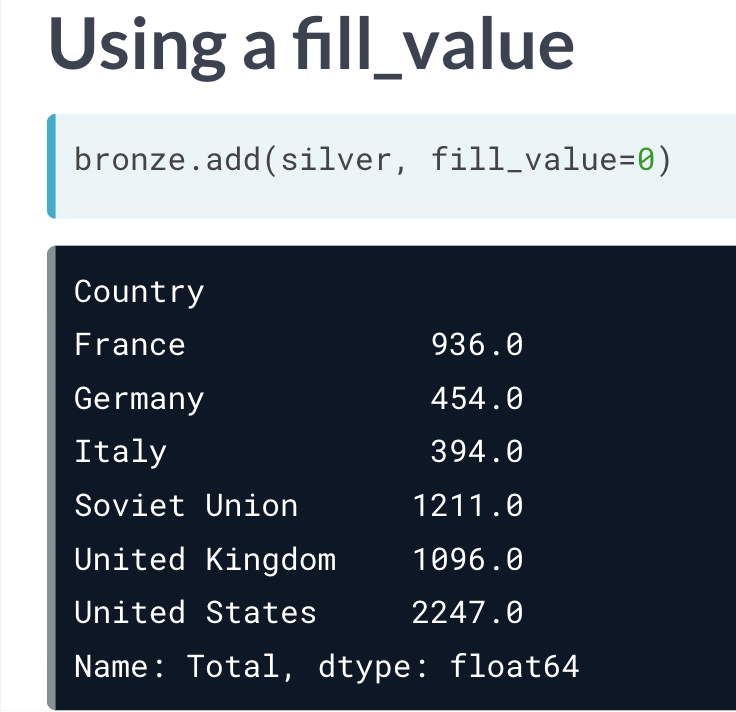736x712 pixels.
Task: Select the France row label
Action: pyautogui.click(x=130, y=346)
